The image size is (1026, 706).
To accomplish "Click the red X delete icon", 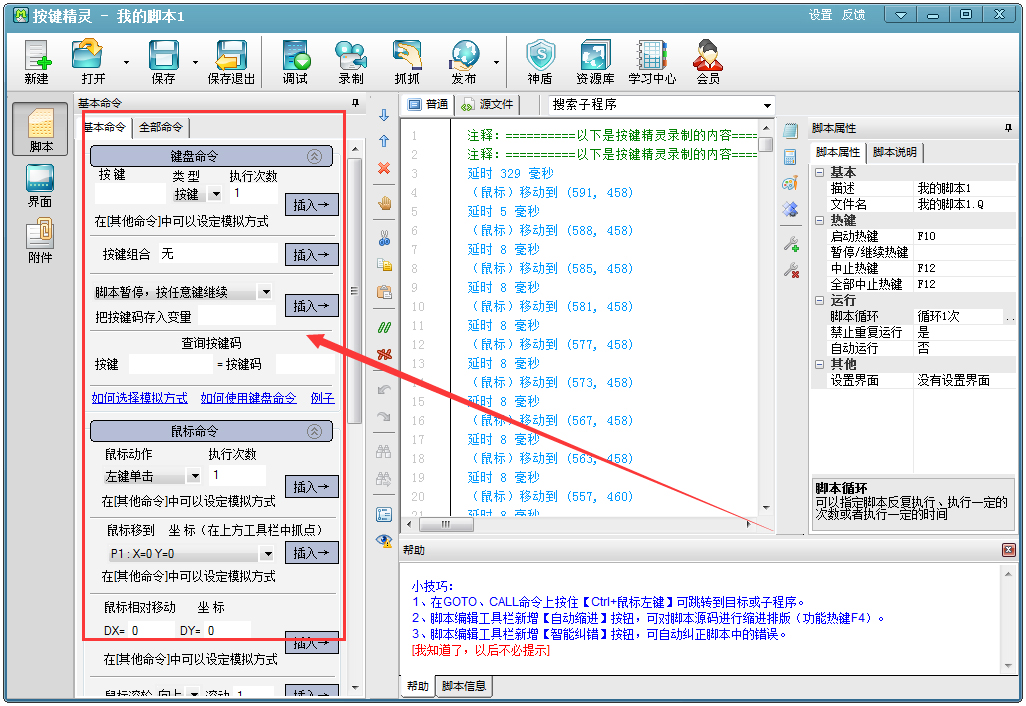I will click(x=384, y=168).
